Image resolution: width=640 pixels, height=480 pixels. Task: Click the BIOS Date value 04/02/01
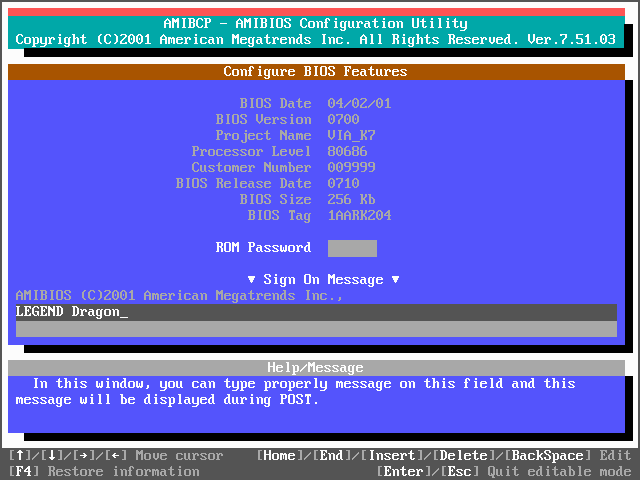coord(359,103)
